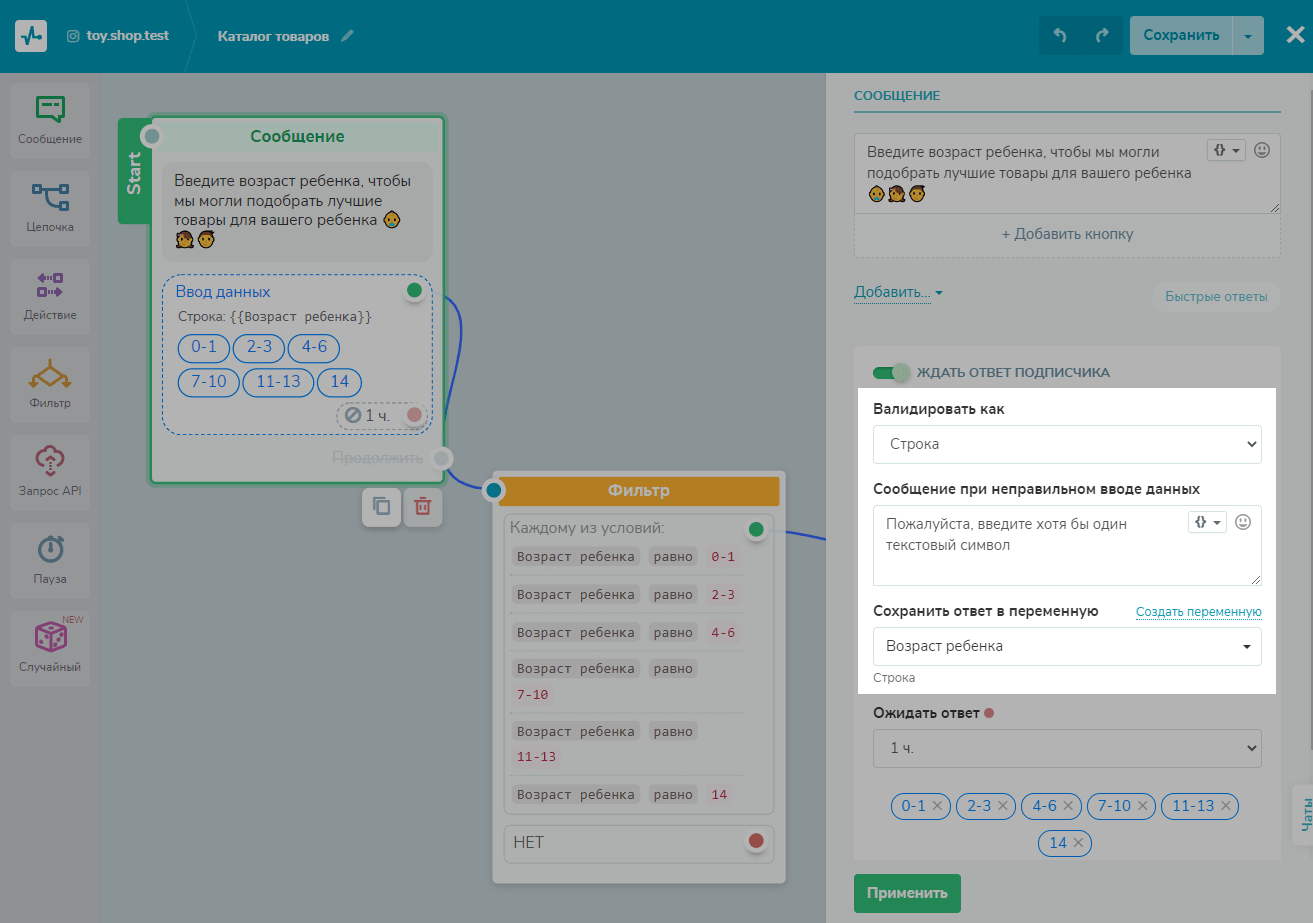Select the Message block icon in sidebar

(x=50, y=111)
